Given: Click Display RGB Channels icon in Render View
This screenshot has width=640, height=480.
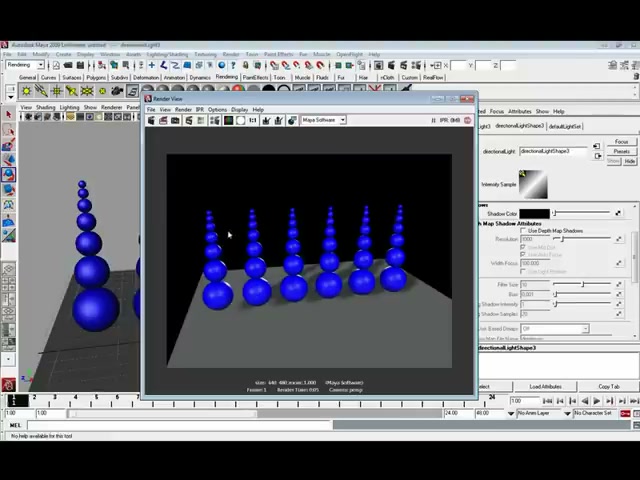Looking at the screenshot, I should pyautogui.click(x=229, y=120).
